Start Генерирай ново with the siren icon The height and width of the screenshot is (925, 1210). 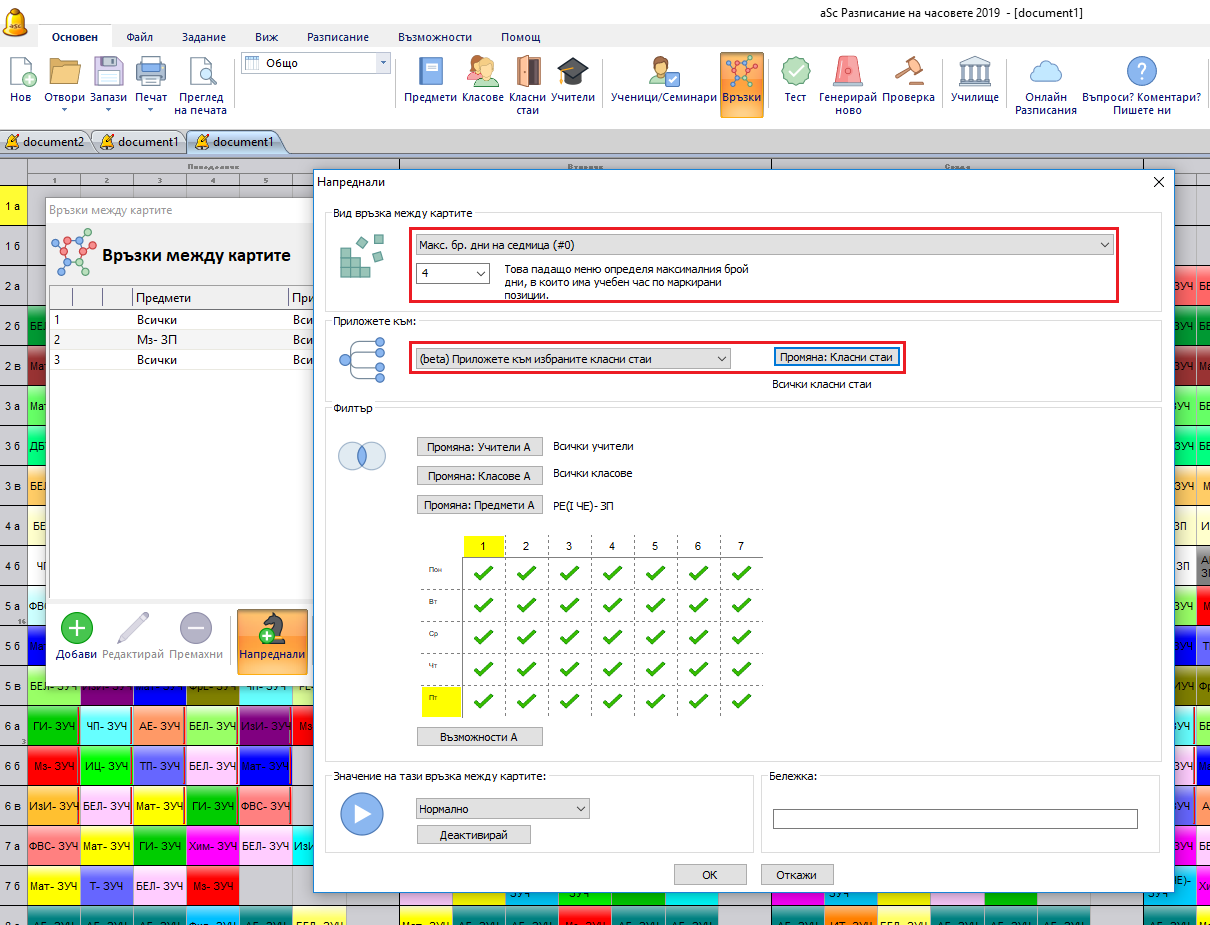pyautogui.click(x=847, y=73)
